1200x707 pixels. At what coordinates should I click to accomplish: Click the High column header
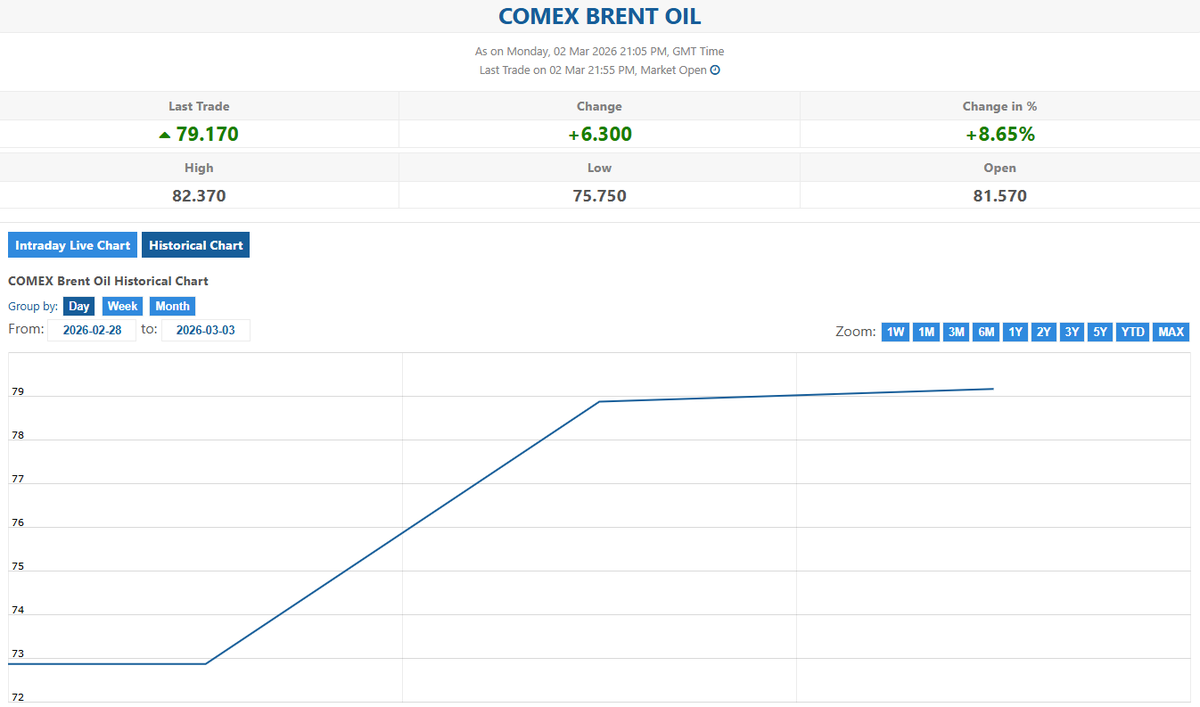tap(199, 168)
